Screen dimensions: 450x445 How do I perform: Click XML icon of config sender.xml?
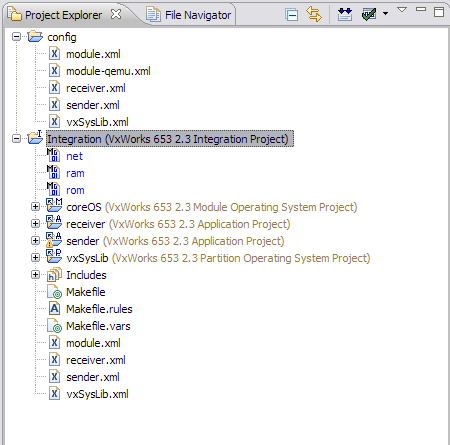click(x=54, y=105)
